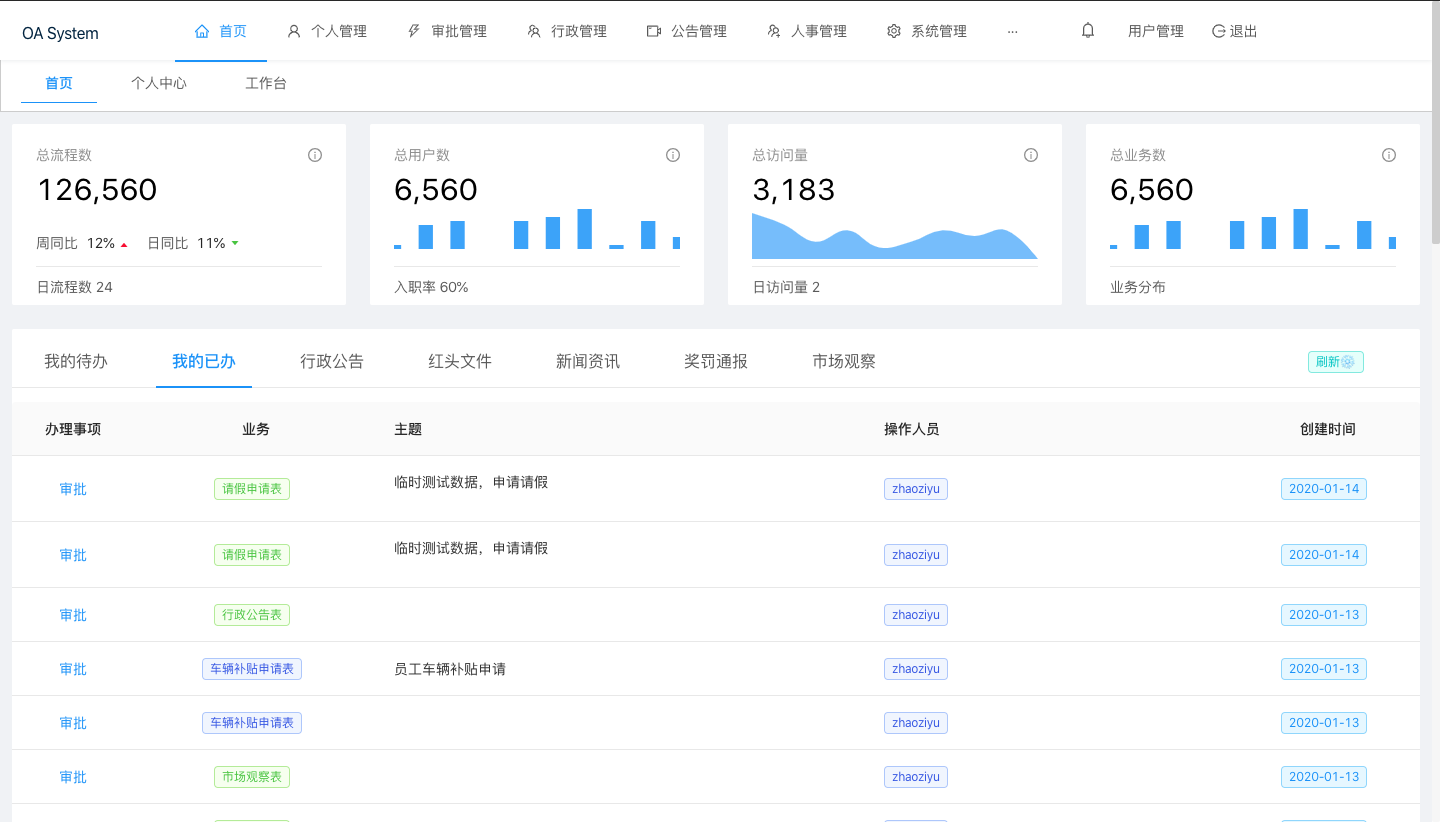
Task: Open the 奖罚通报 tab
Action: pyautogui.click(x=716, y=361)
